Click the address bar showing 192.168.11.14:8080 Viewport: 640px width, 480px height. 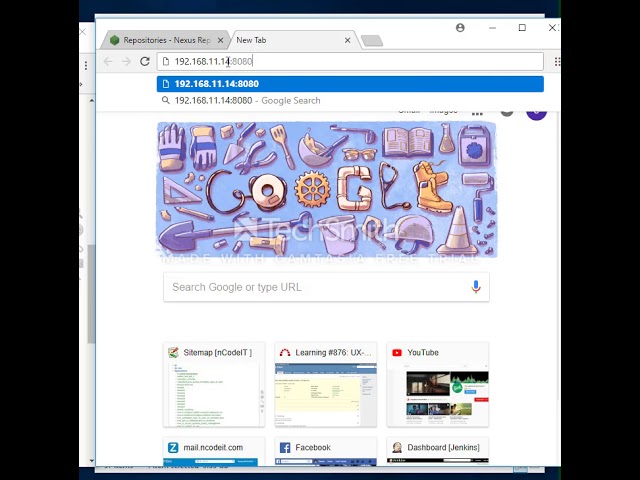tap(350, 61)
